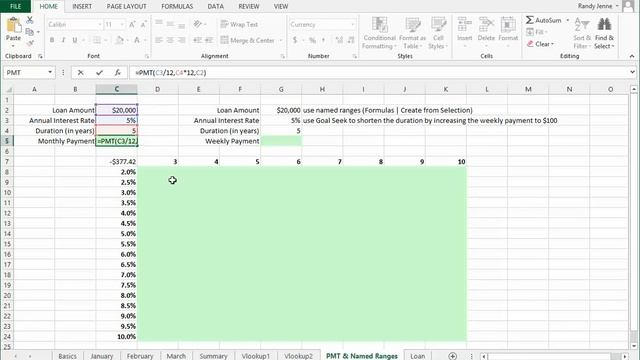Click the Cut scissors icon

click(30, 20)
